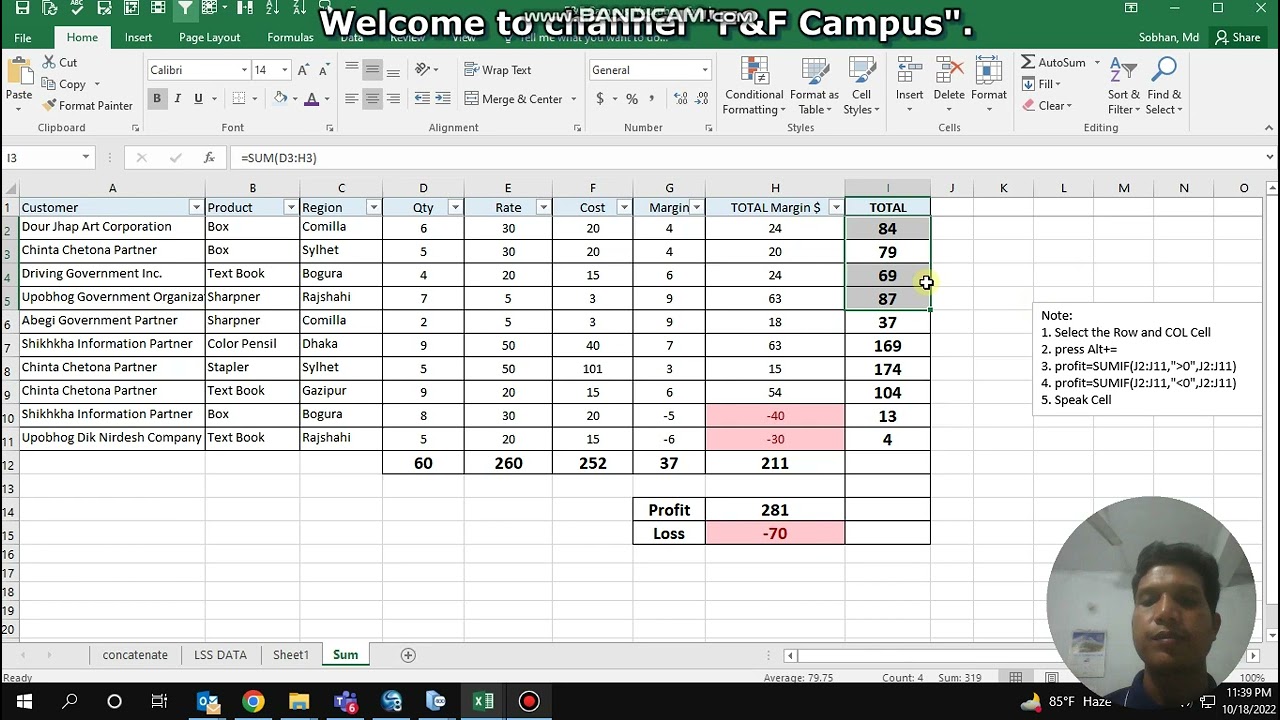Open the Fill dropdown in Editing group
Screen dimensions: 1280x720
click(x=1041, y=84)
